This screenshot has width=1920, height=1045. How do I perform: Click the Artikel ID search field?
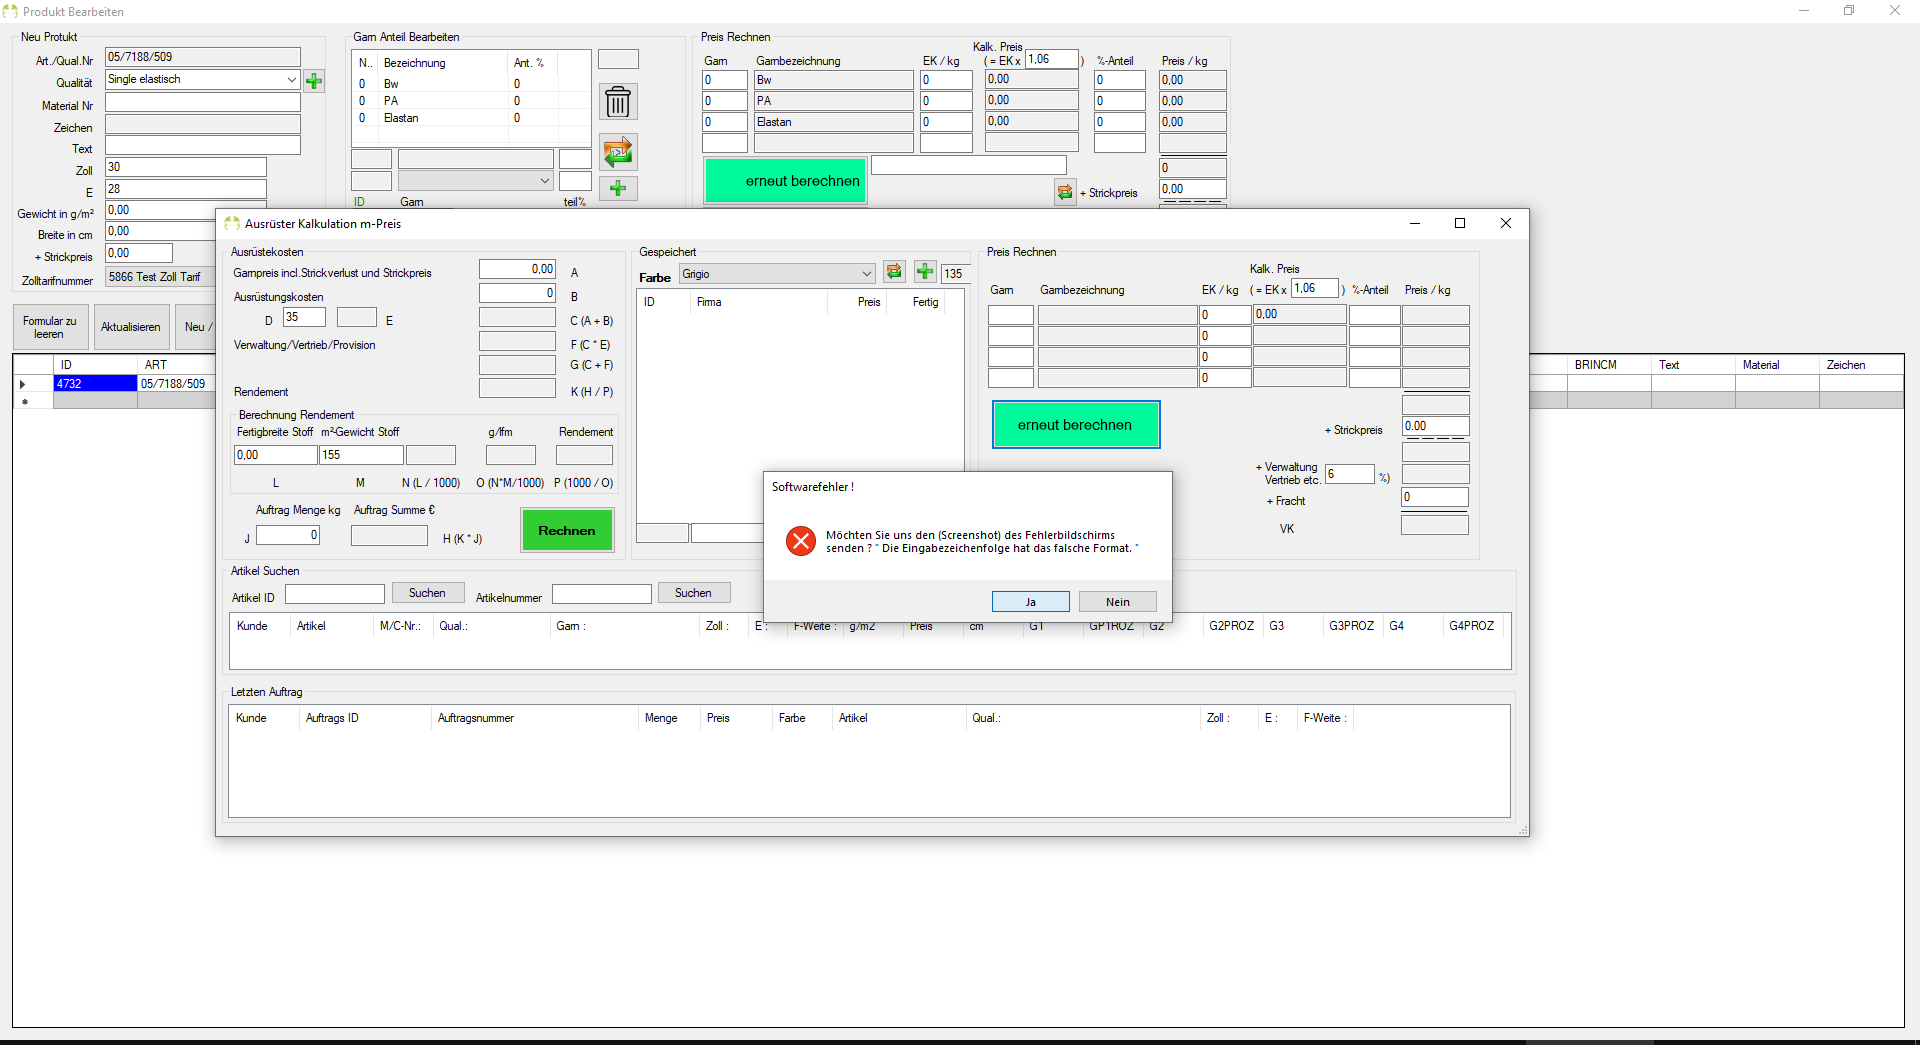[x=335, y=594]
